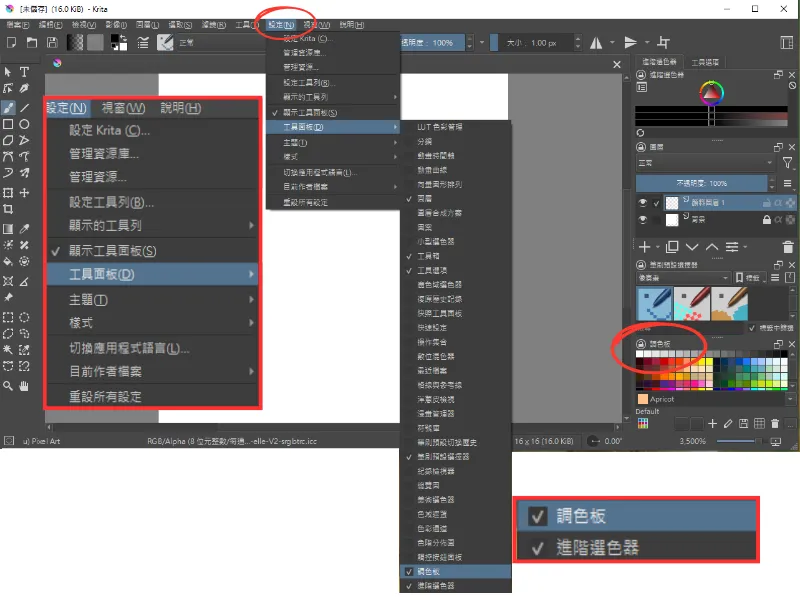Click the save document icon in toolbar
This screenshot has height=600, width=800.
point(51,43)
